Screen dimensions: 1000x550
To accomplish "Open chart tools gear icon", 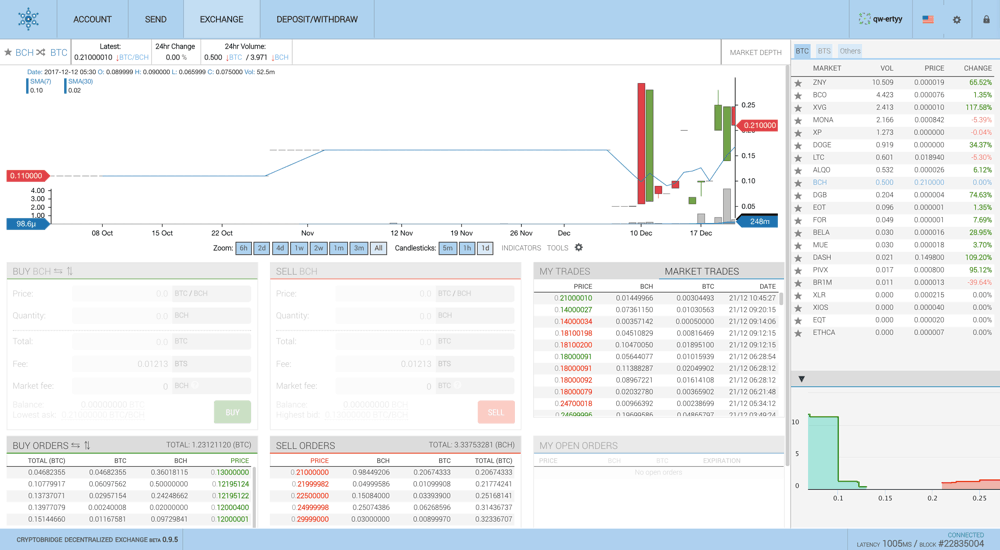I will 578,248.
